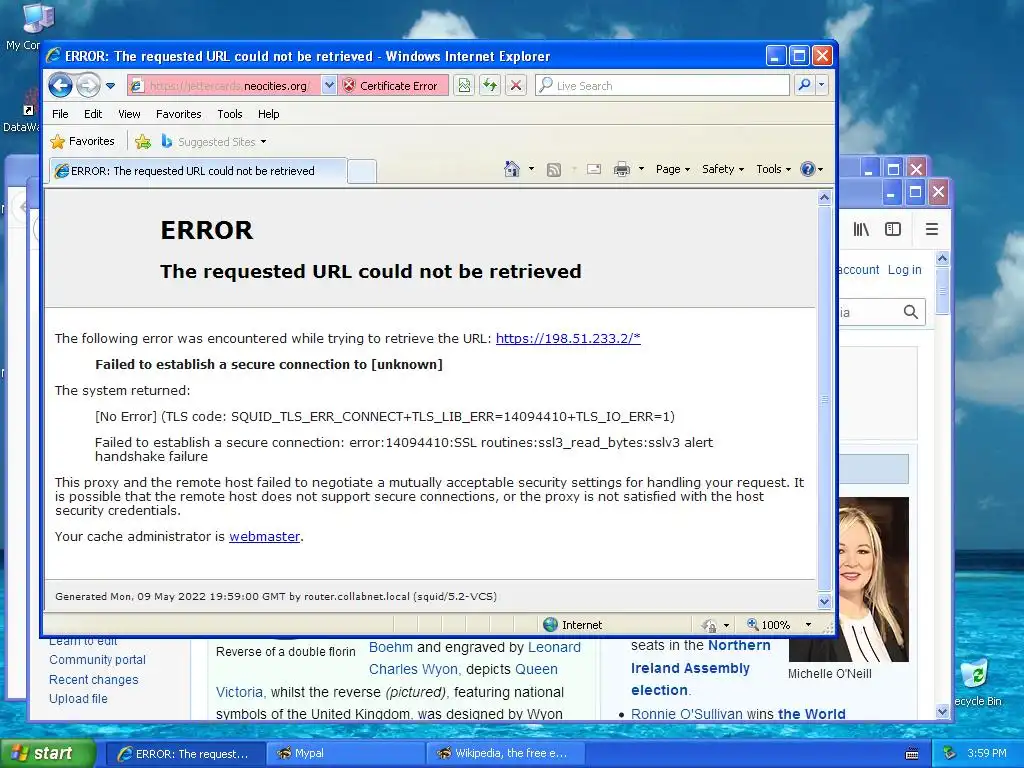Toggle the sidebar icon in the Mypal window
The image size is (1024, 768).
[893, 229]
